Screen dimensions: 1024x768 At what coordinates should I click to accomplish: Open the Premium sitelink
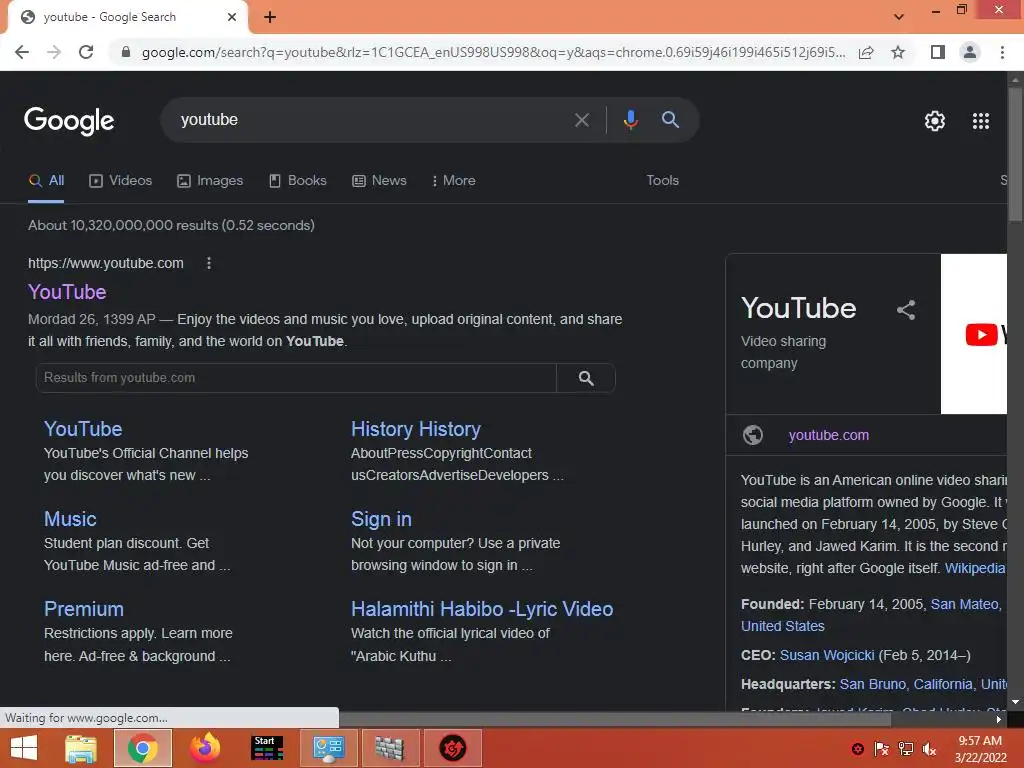coord(84,609)
